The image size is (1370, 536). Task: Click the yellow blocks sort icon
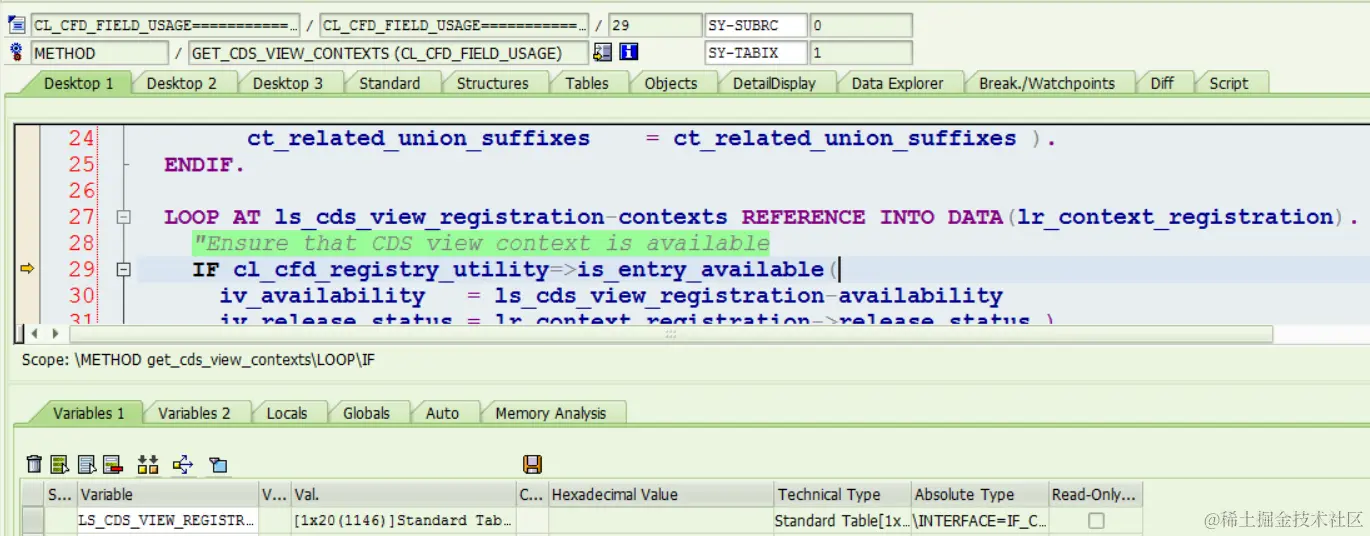pos(149,464)
